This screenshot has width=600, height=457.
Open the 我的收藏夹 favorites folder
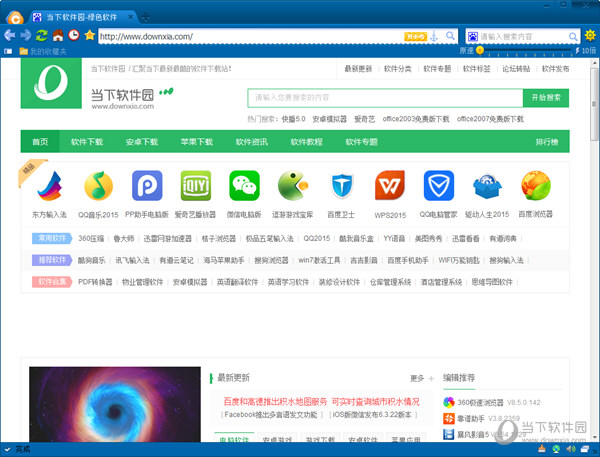click(x=43, y=51)
